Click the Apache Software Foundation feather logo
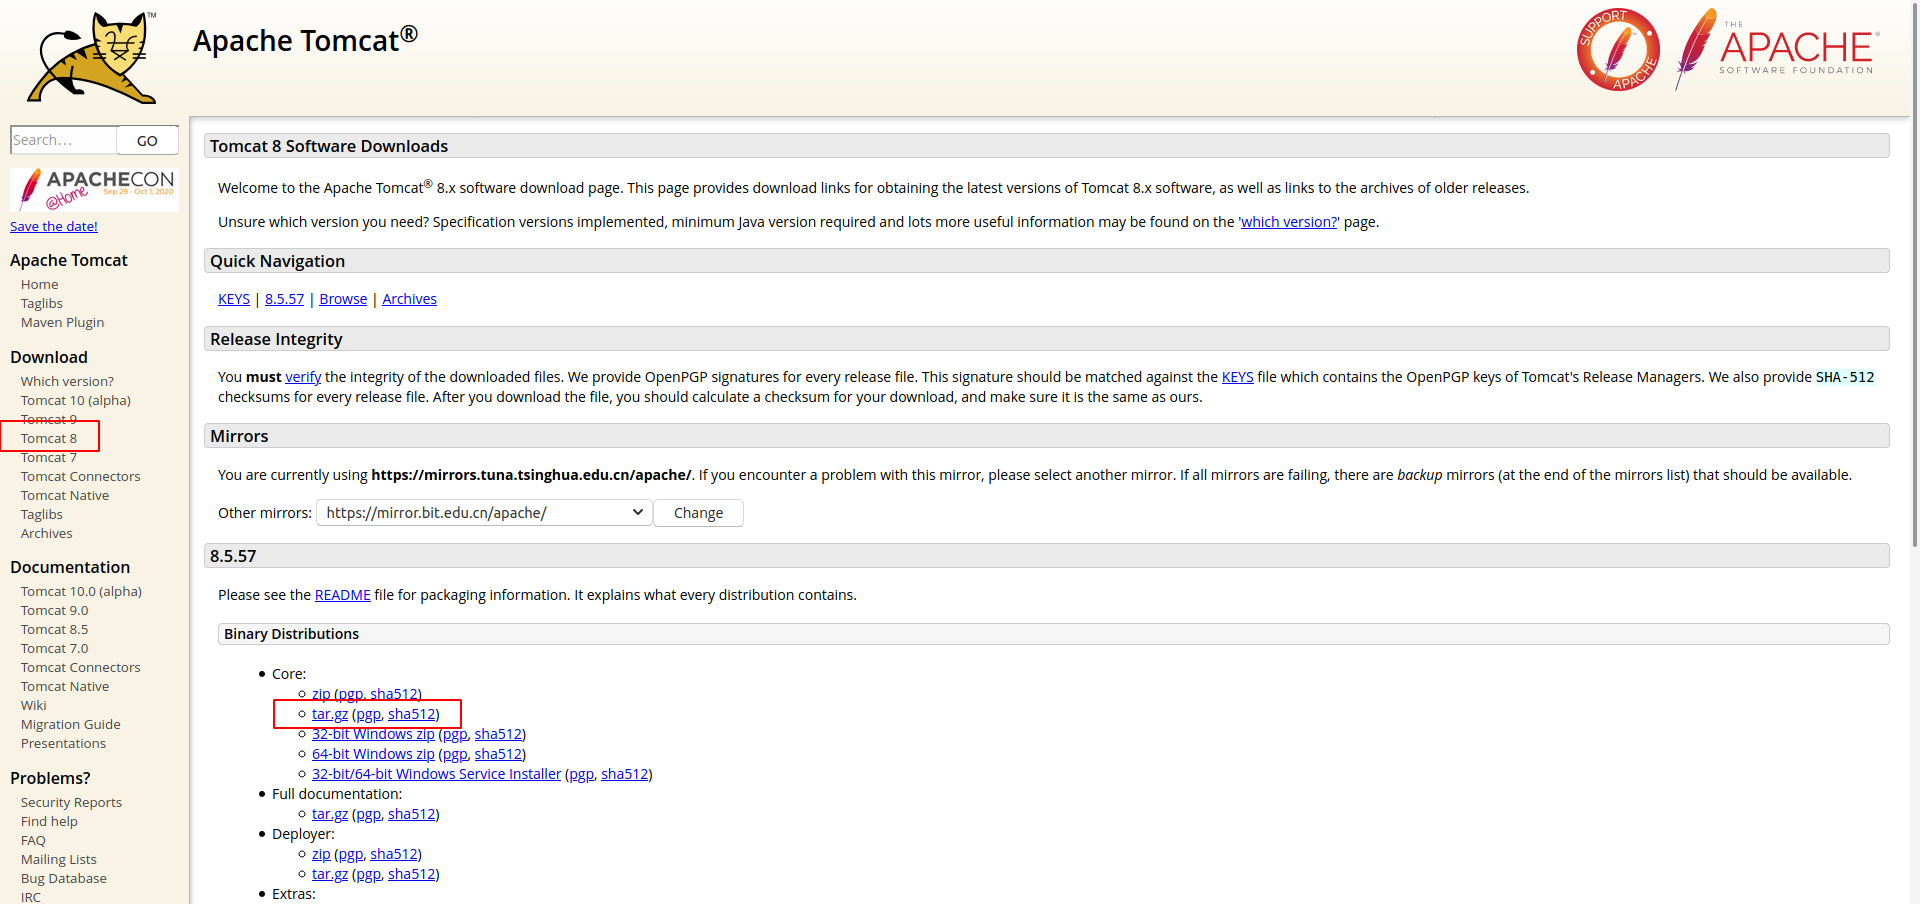This screenshot has width=1920, height=904. click(1778, 48)
